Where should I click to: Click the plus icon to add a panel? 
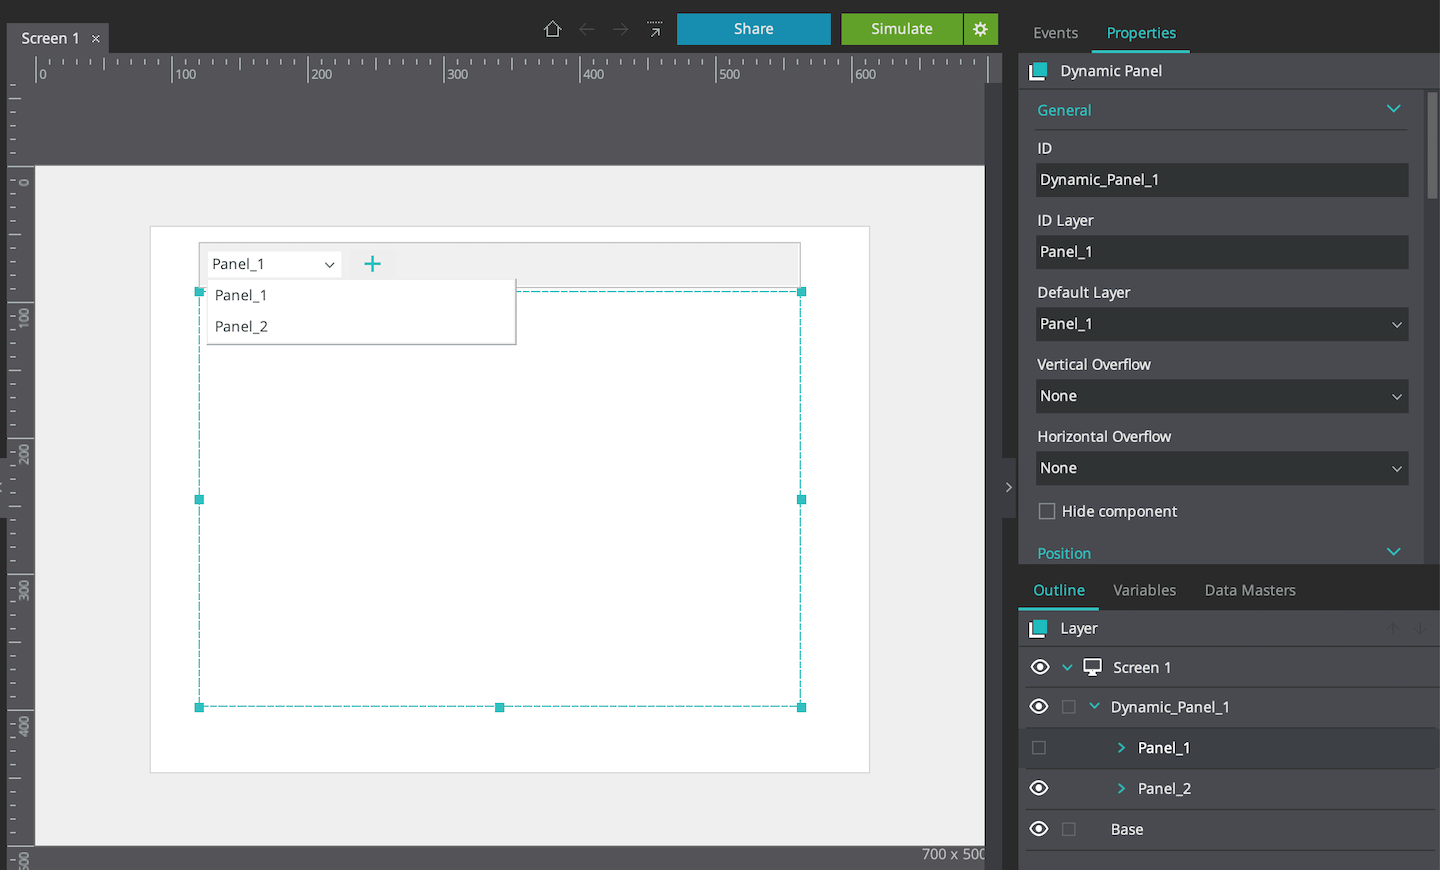pos(372,264)
